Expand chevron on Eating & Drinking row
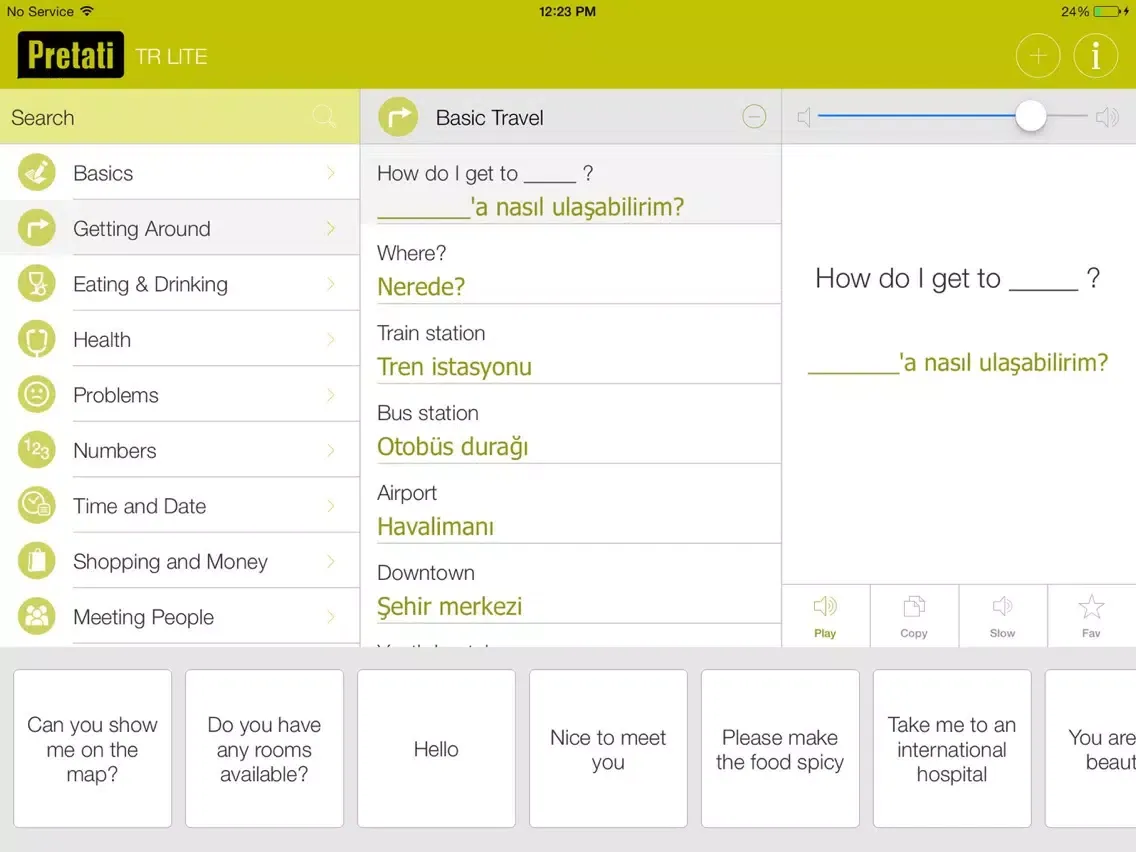 pos(331,284)
